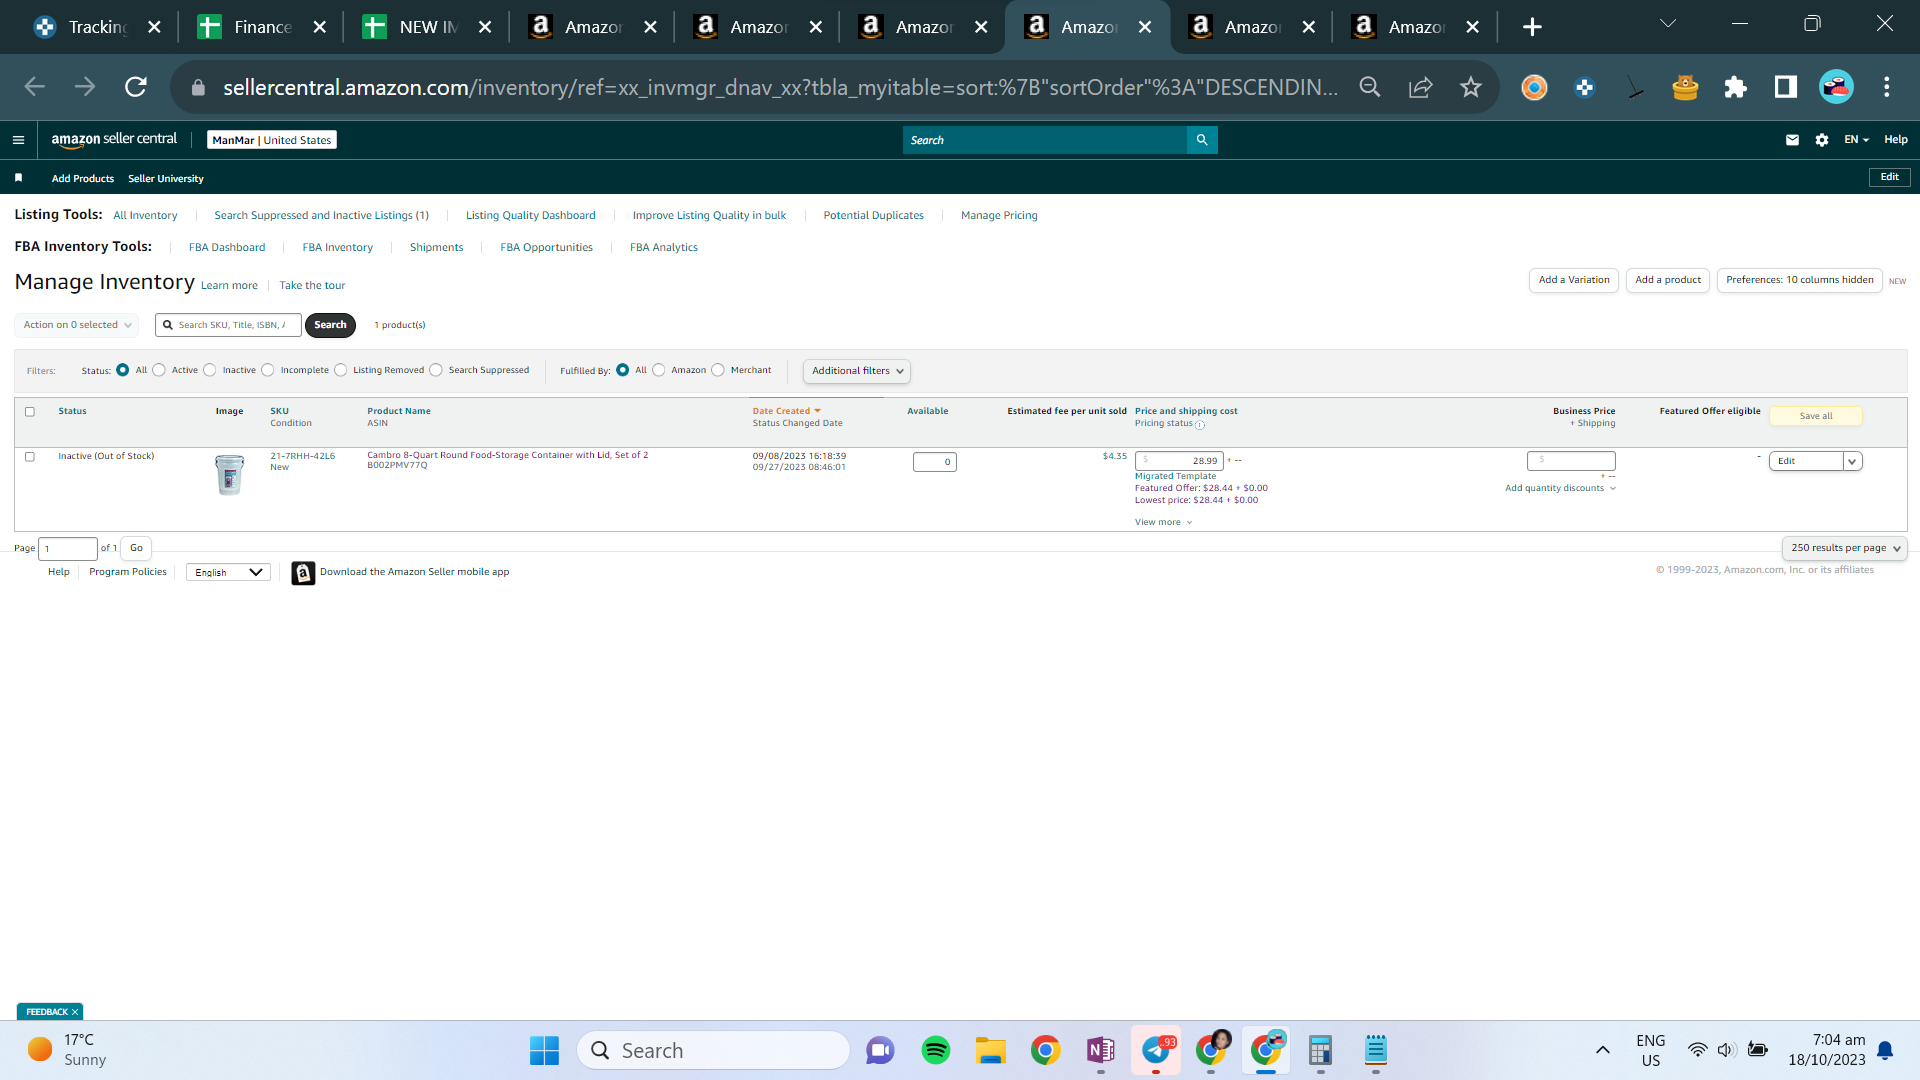Open Calculator from the taskbar
The height and width of the screenshot is (1080, 1920).
tap(1321, 1050)
